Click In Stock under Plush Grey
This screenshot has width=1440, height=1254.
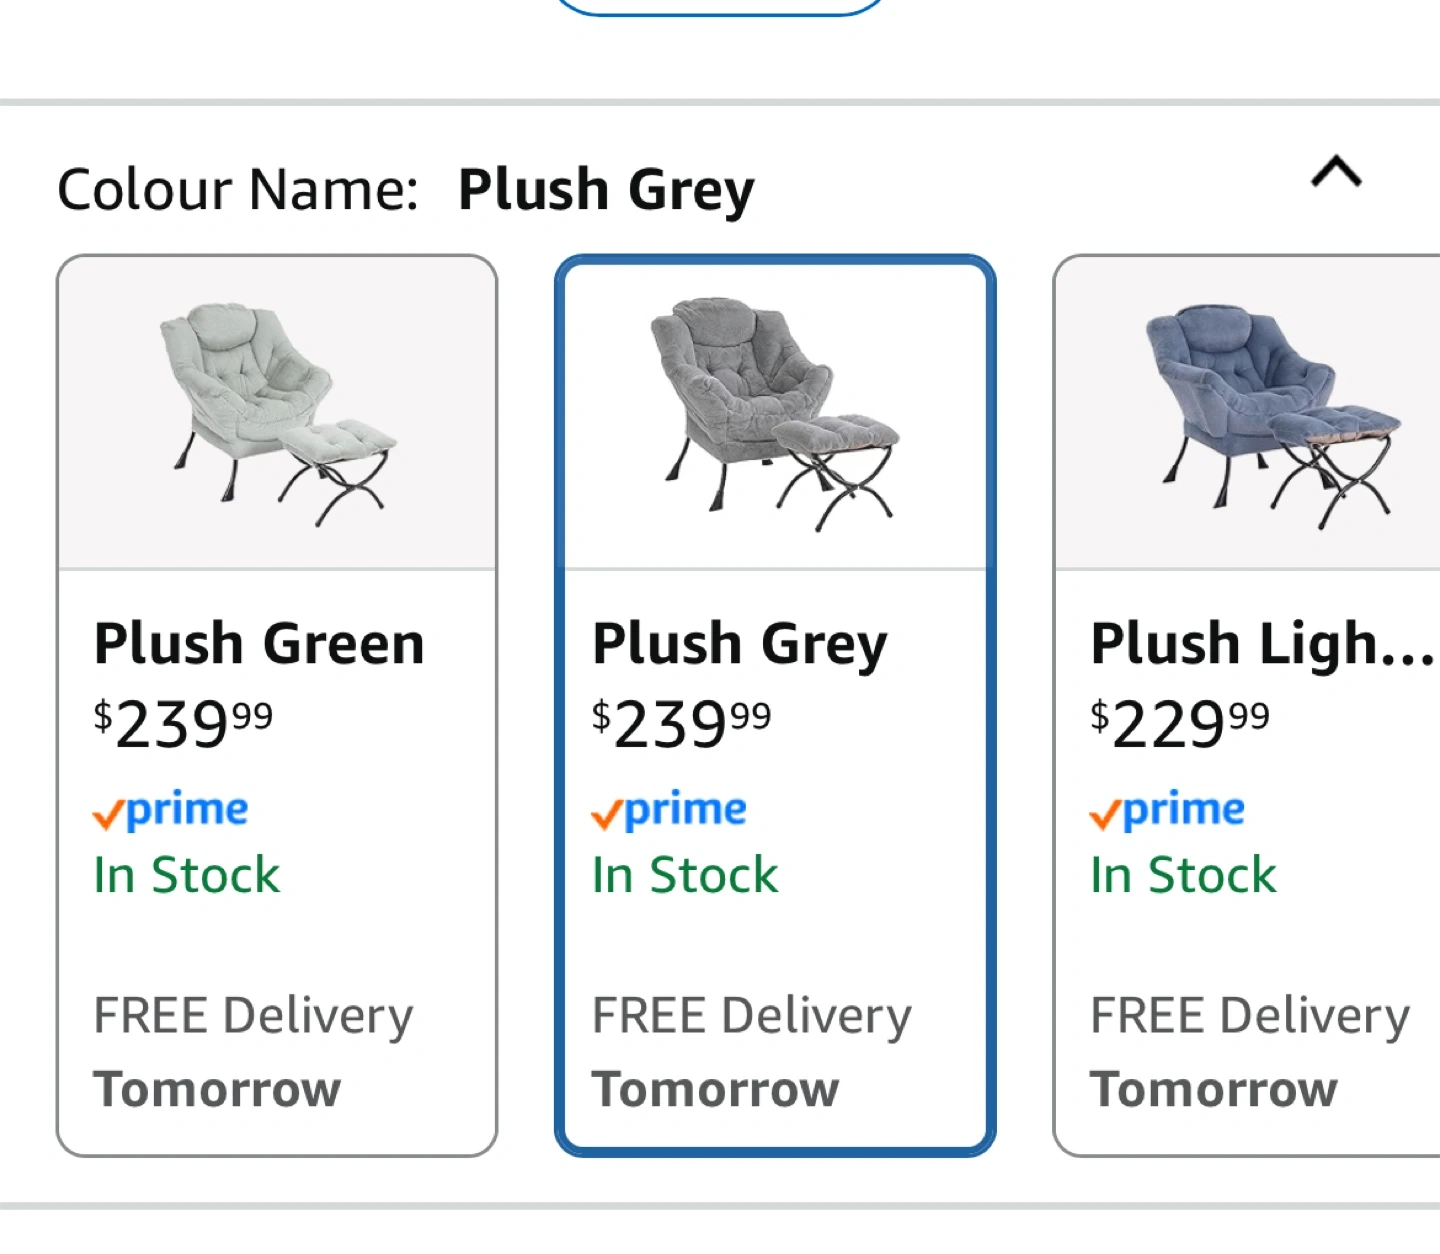[x=685, y=875]
